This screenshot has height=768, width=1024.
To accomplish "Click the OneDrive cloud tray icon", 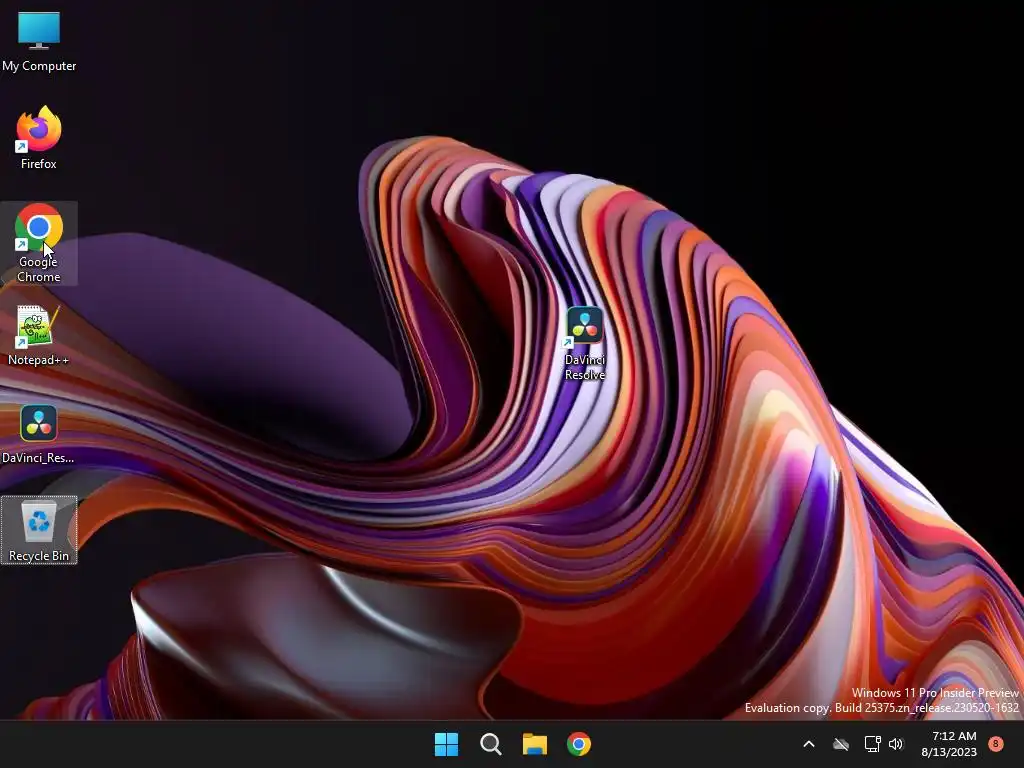I will 841,744.
